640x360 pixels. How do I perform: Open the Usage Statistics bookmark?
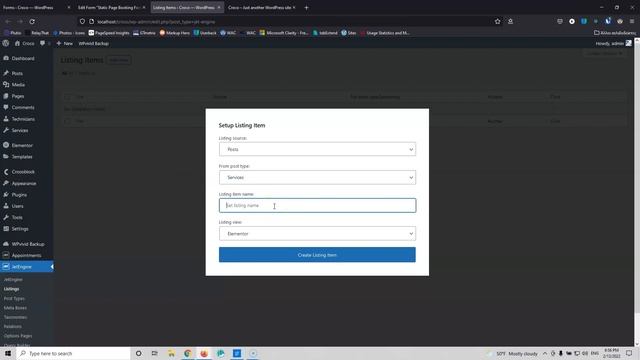coord(385,33)
